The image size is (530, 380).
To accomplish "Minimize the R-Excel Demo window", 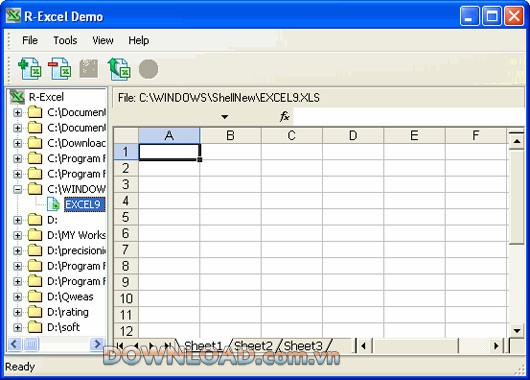I will pos(469,16).
